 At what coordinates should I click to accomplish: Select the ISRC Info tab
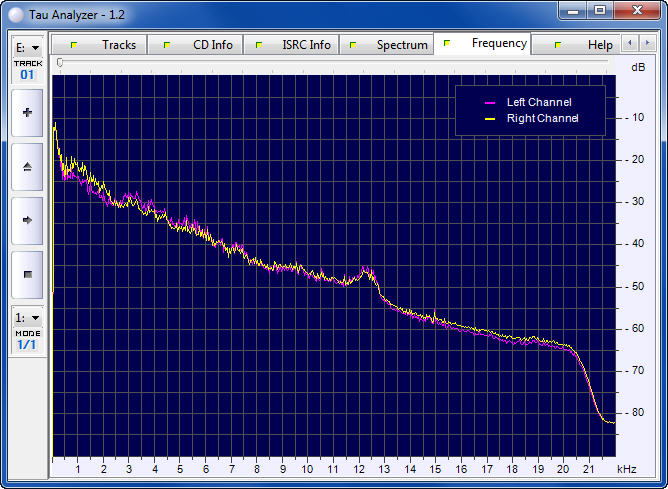point(296,45)
